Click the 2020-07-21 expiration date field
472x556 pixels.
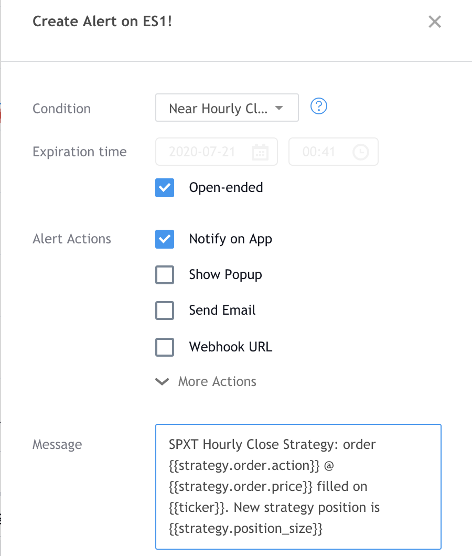click(x=216, y=152)
